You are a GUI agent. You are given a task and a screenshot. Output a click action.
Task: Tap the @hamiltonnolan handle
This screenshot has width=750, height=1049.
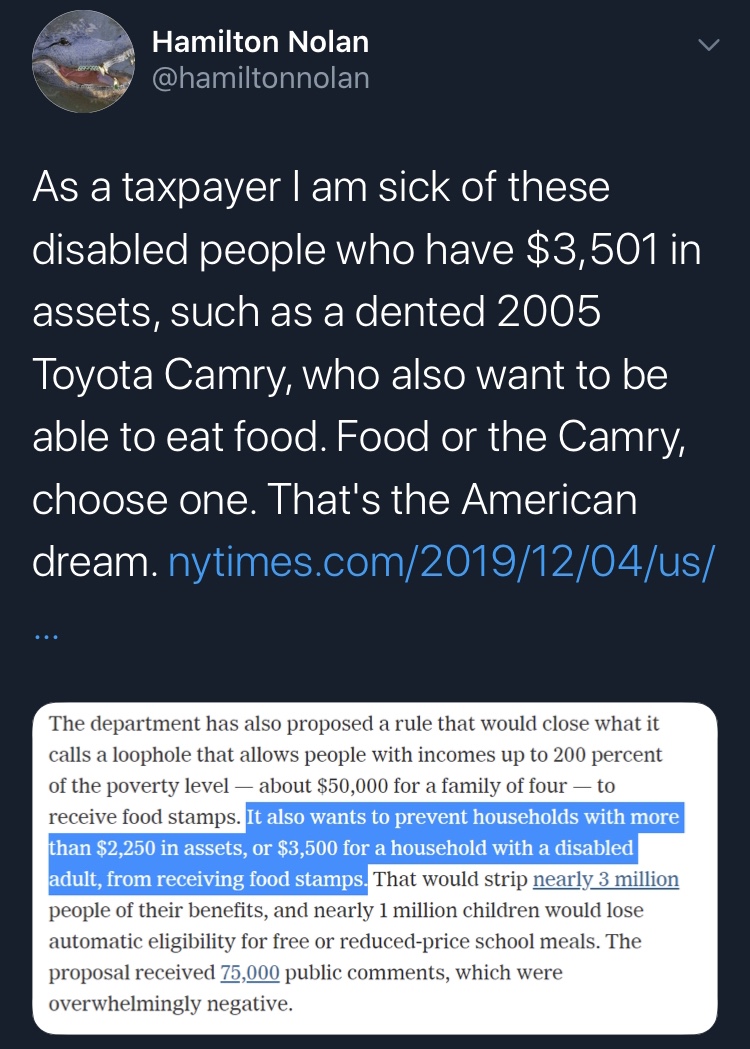point(260,77)
